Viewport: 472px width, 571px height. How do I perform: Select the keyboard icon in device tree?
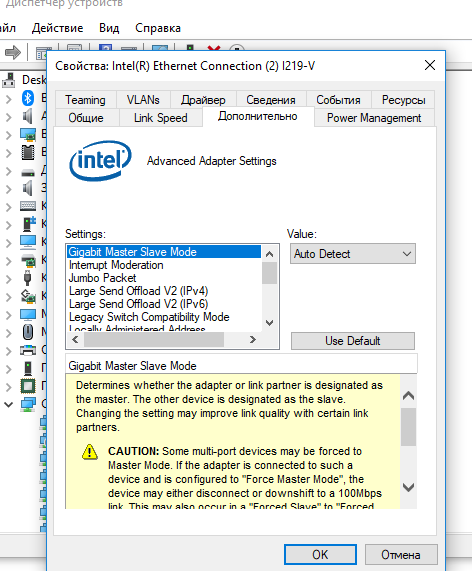[28, 206]
